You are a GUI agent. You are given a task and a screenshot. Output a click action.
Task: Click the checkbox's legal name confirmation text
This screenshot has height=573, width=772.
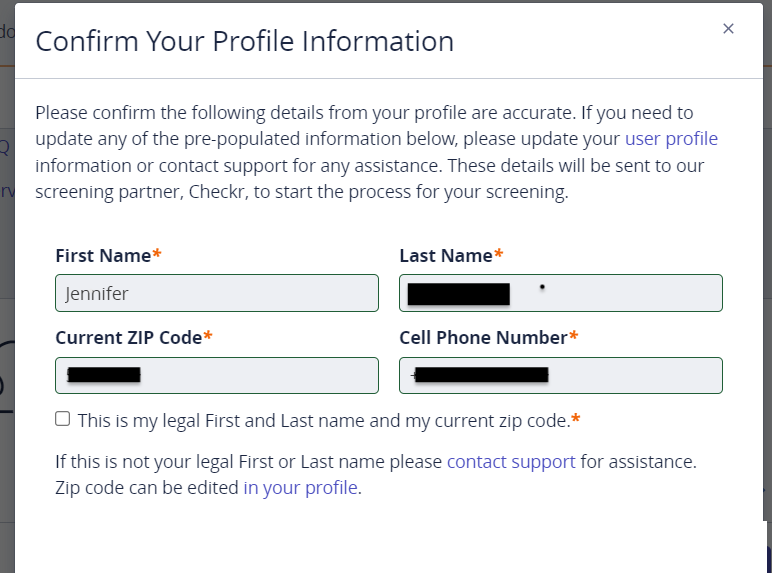[x=322, y=420]
